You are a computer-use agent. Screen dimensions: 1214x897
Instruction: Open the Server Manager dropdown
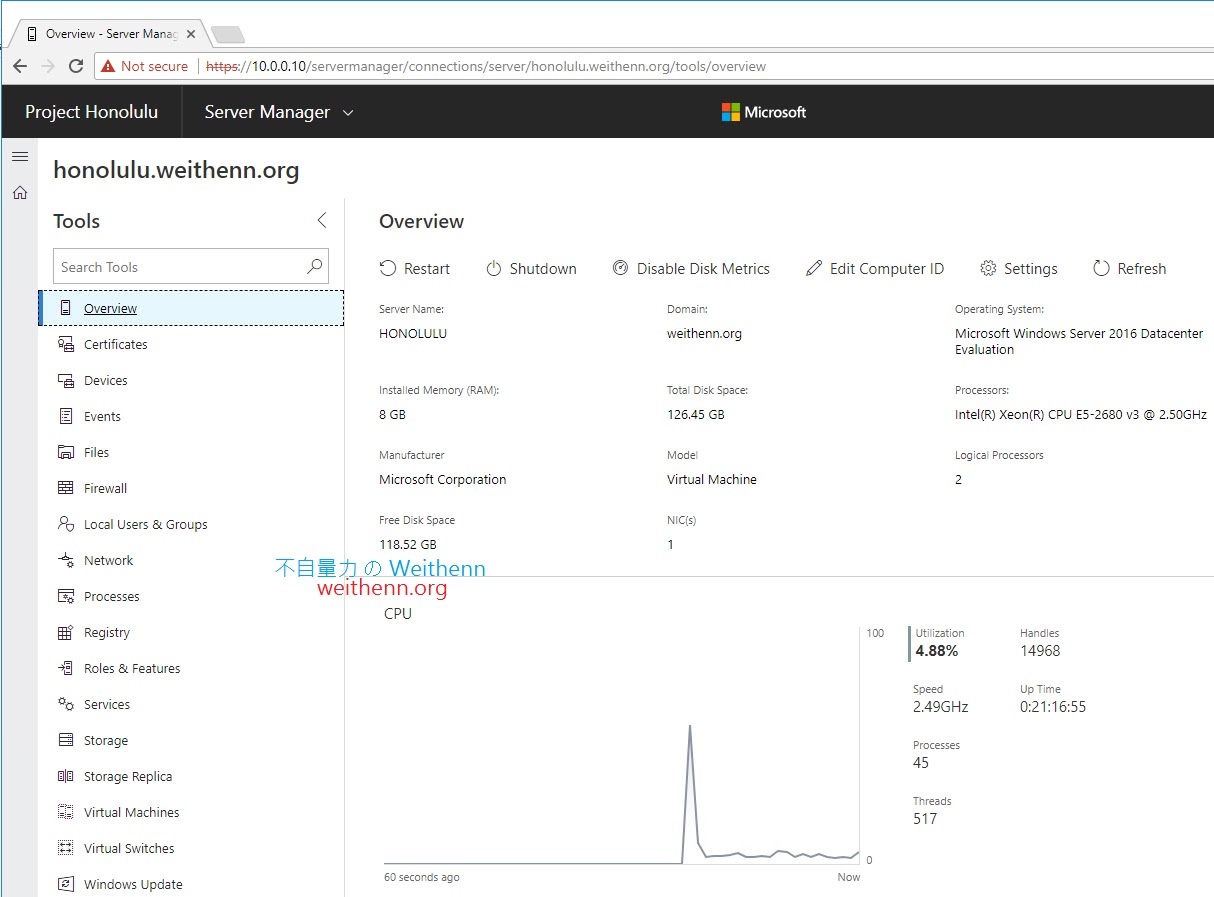279,112
